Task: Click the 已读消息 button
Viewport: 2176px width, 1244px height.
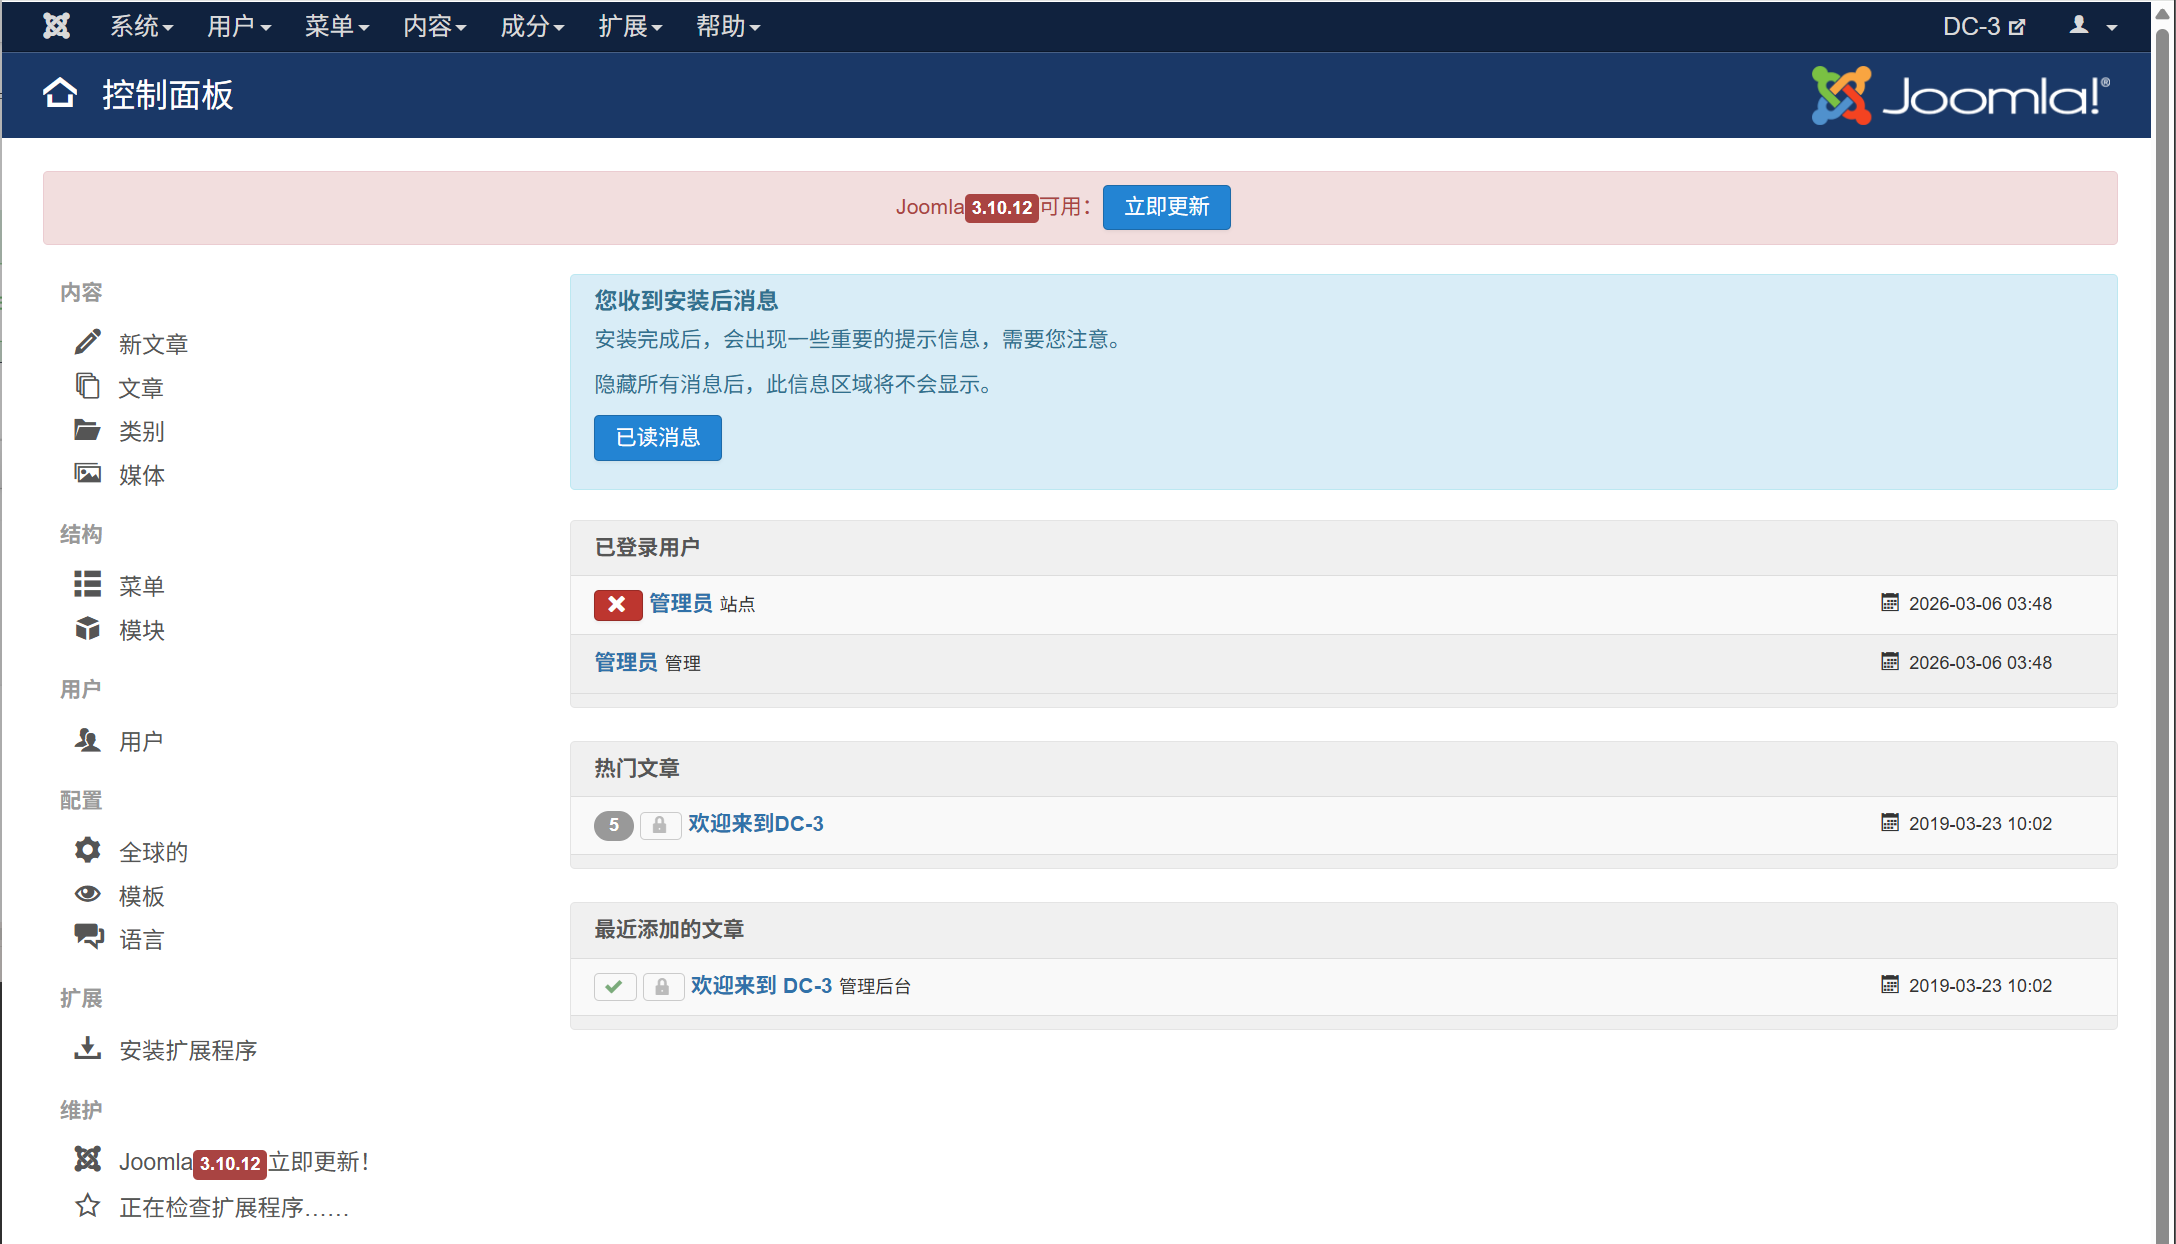Action: click(x=657, y=438)
